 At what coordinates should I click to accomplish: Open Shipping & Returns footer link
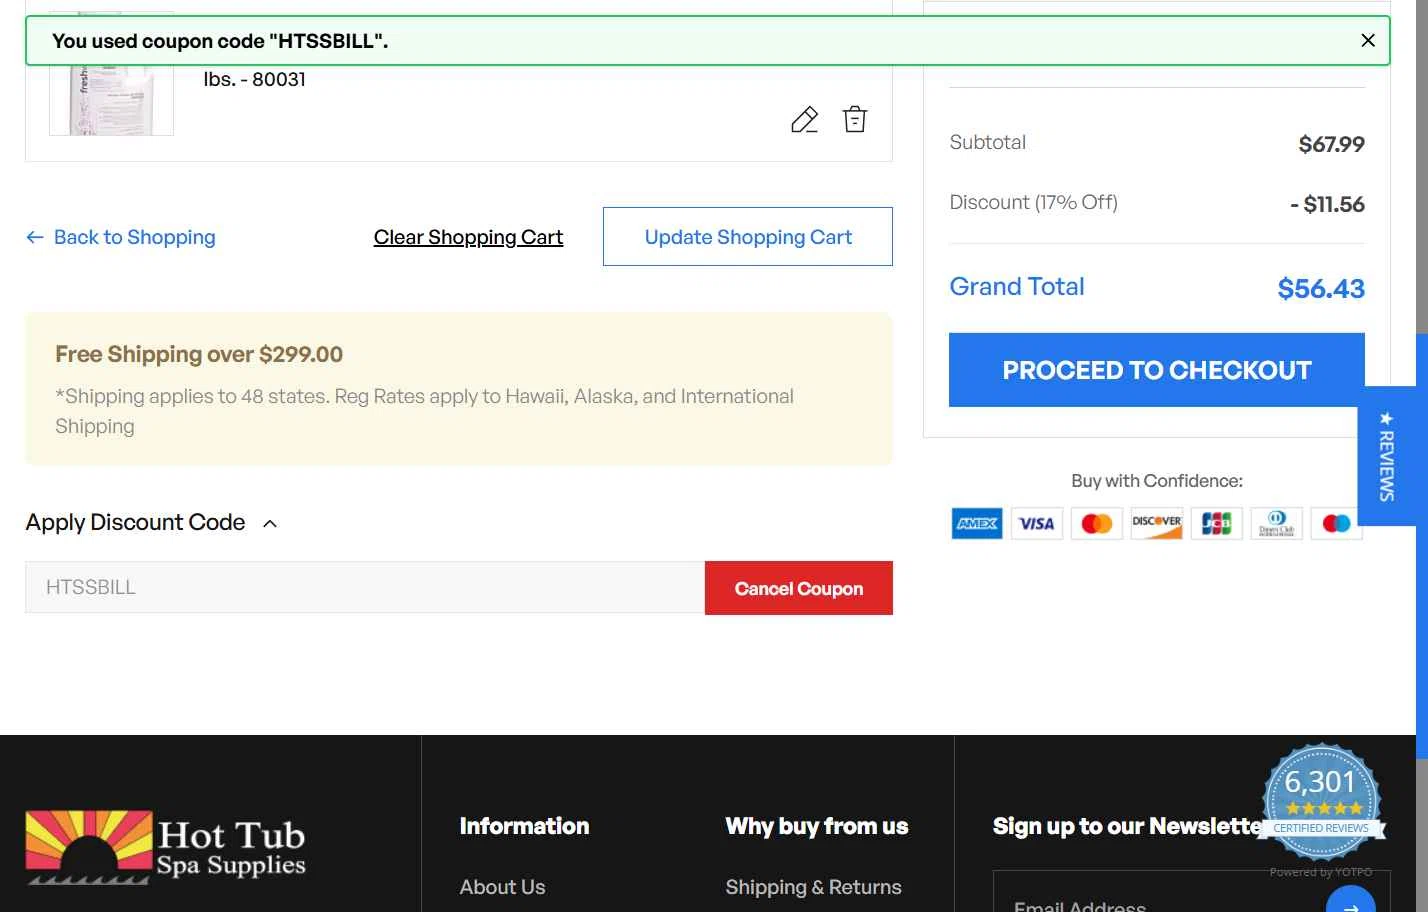813,887
